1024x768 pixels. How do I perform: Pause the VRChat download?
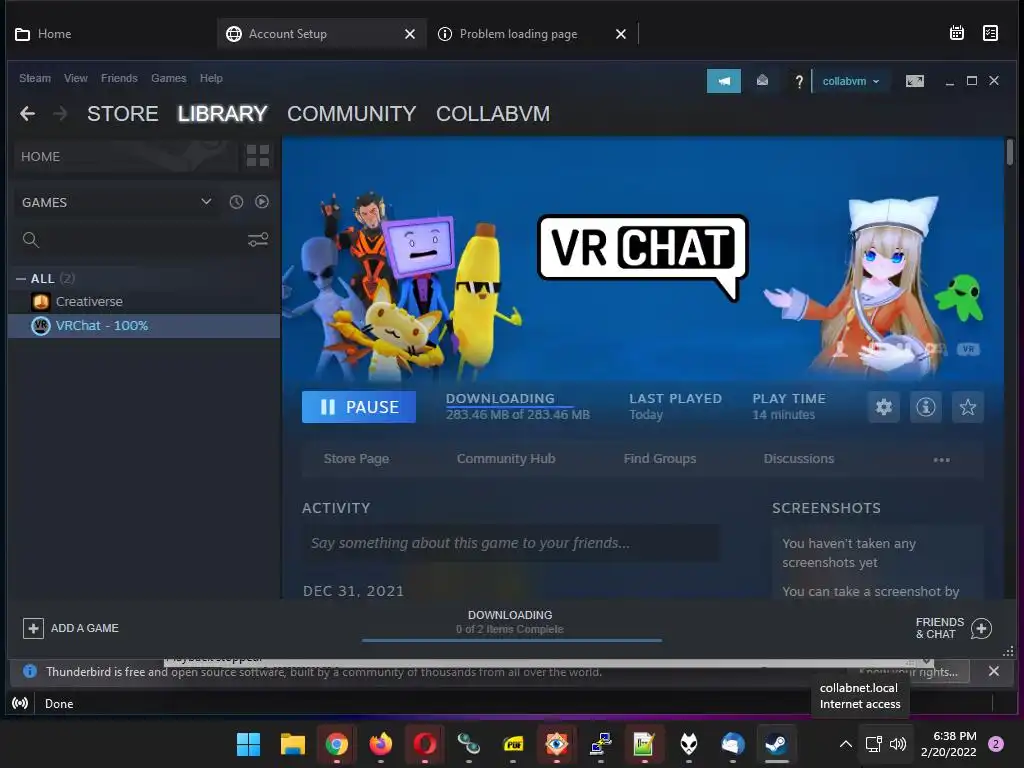[359, 407]
